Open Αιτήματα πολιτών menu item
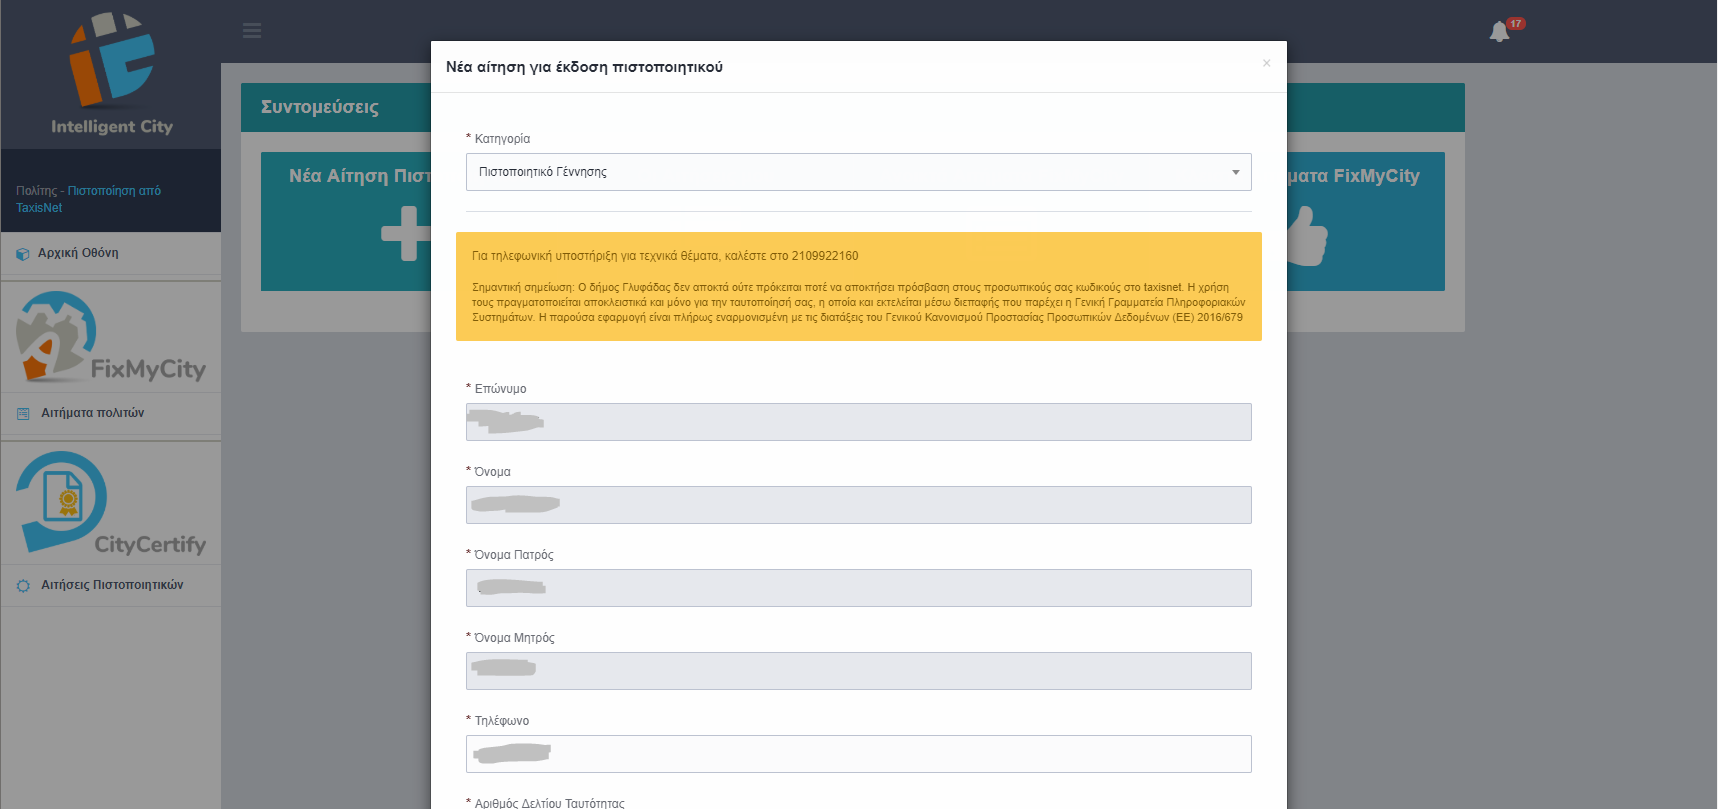The image size is (1718, 809). pyautogui.click(x=92, y=413)
